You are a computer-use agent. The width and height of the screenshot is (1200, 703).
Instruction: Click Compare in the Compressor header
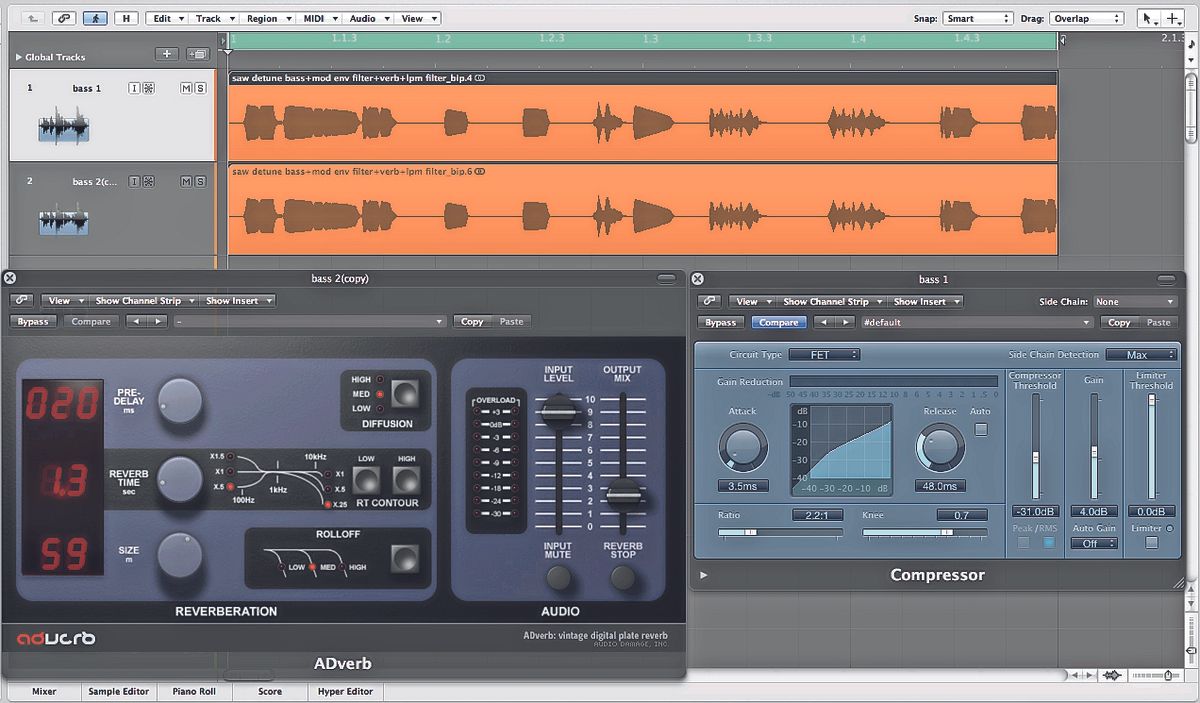pos(777,322)
